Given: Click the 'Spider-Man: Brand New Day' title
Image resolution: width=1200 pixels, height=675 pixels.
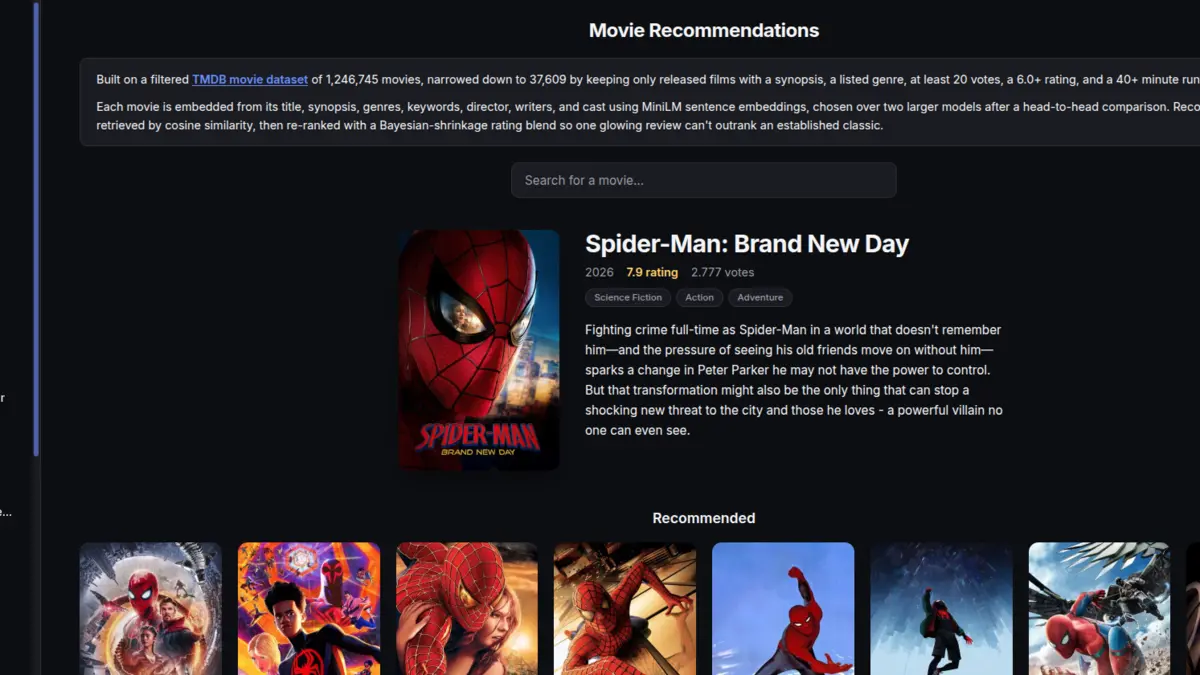Looking at the screenshot, I should [x=747, y=244].
